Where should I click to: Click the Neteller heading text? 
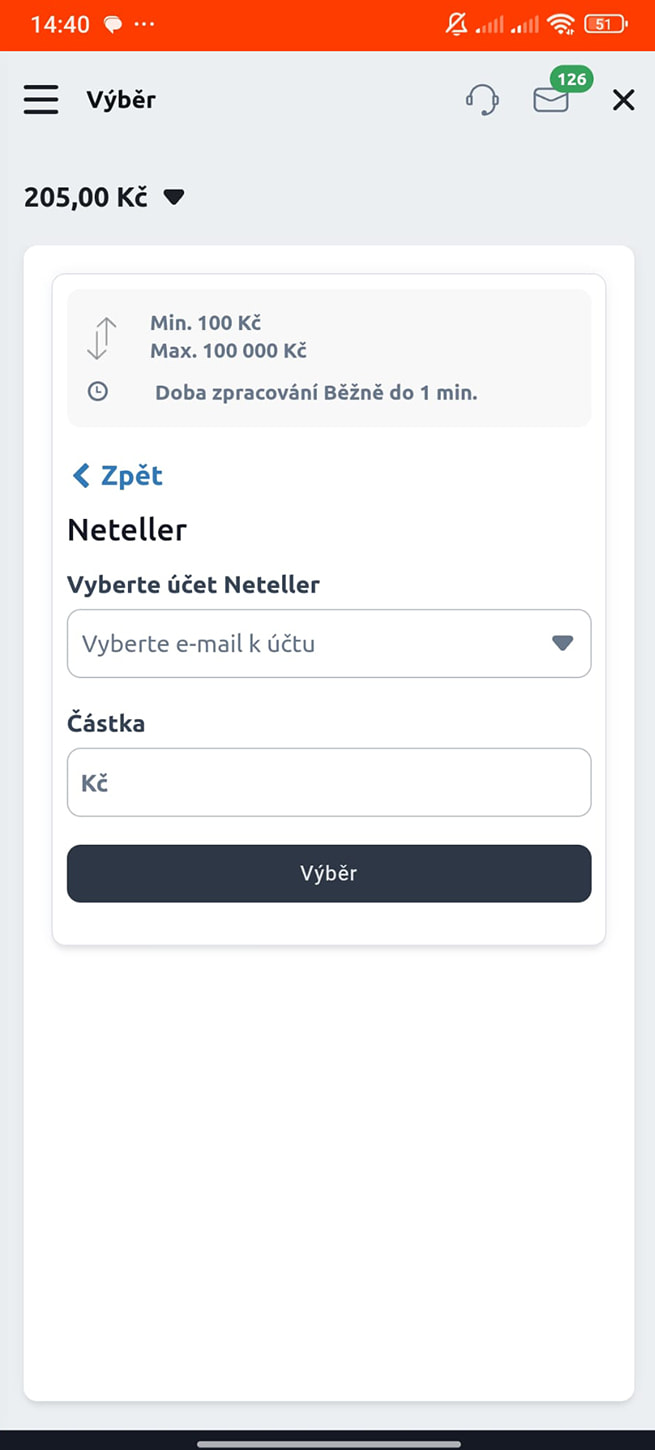coord(127,530)
